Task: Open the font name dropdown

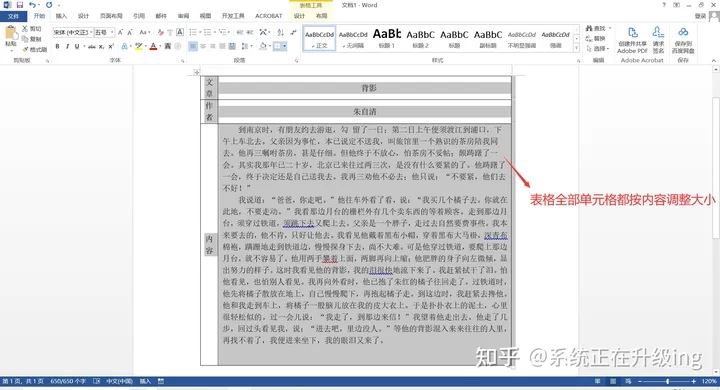Action: [x=90, y=32]
